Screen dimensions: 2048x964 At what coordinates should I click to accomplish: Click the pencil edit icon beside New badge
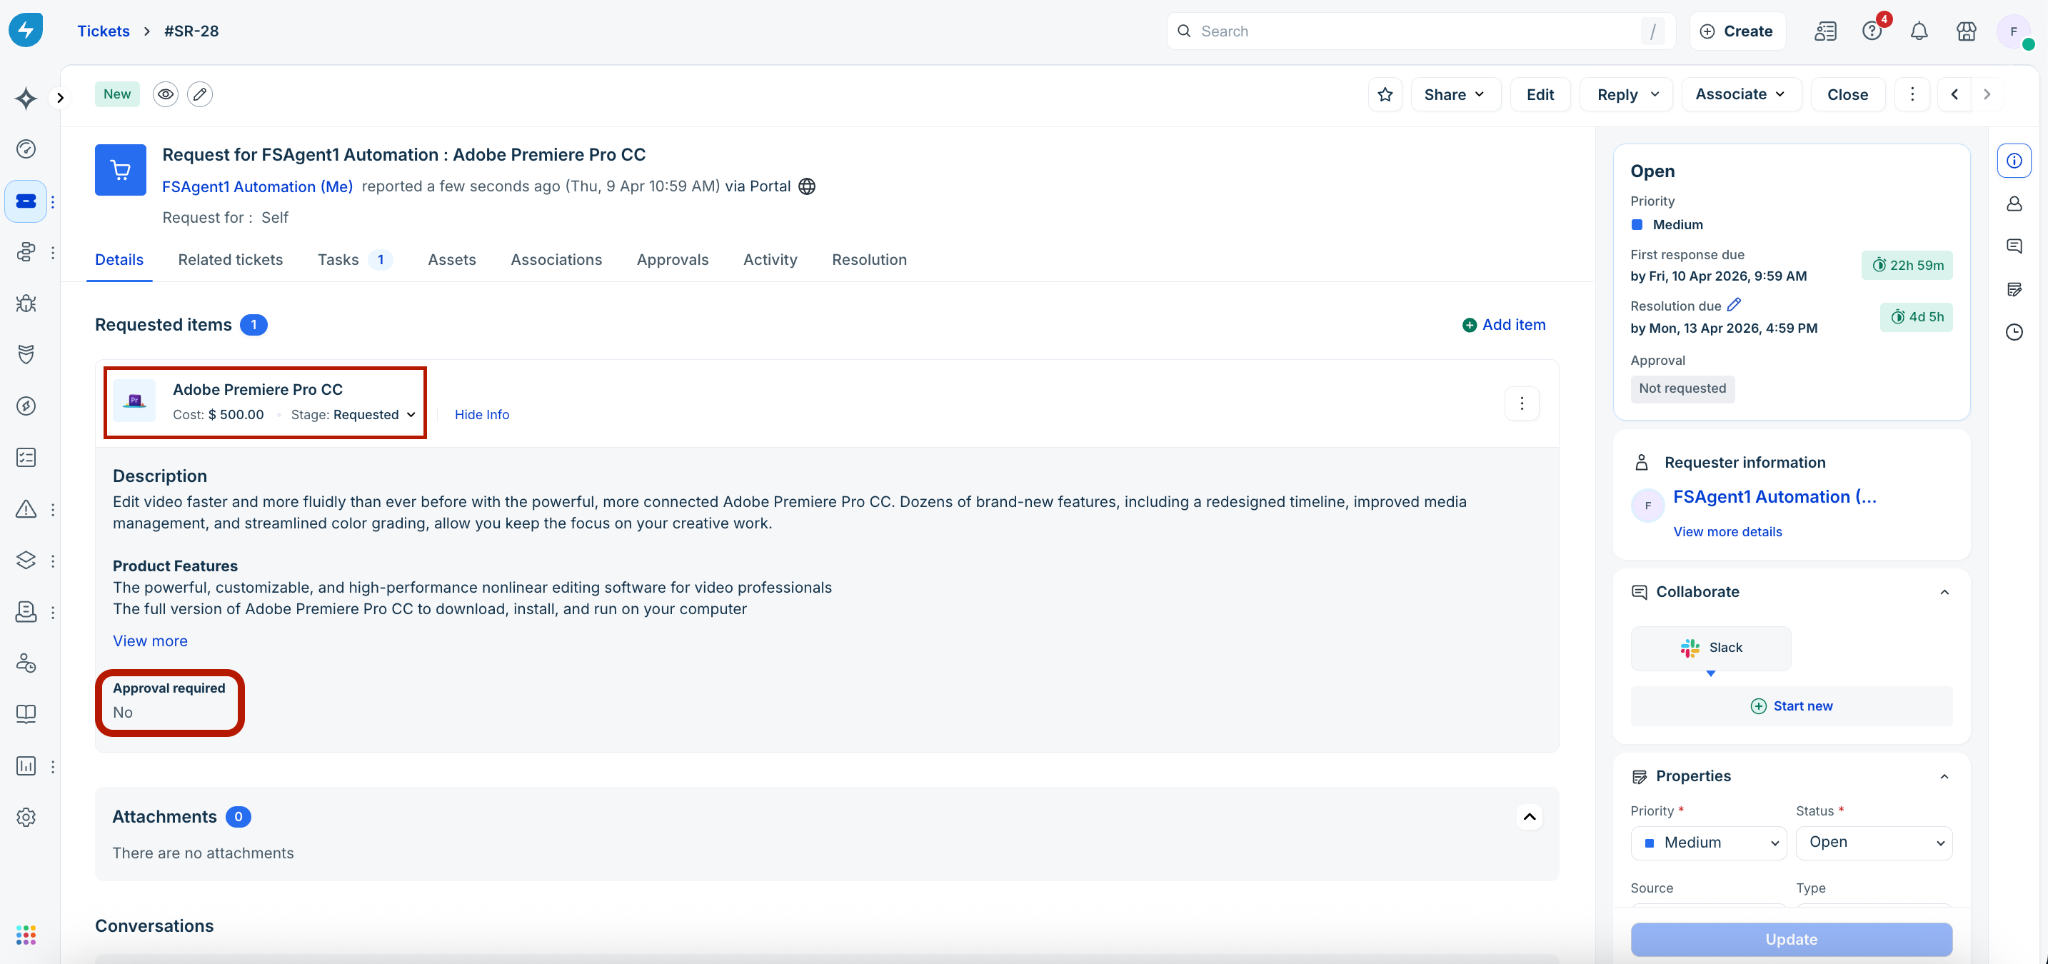(x=200, y=94)
